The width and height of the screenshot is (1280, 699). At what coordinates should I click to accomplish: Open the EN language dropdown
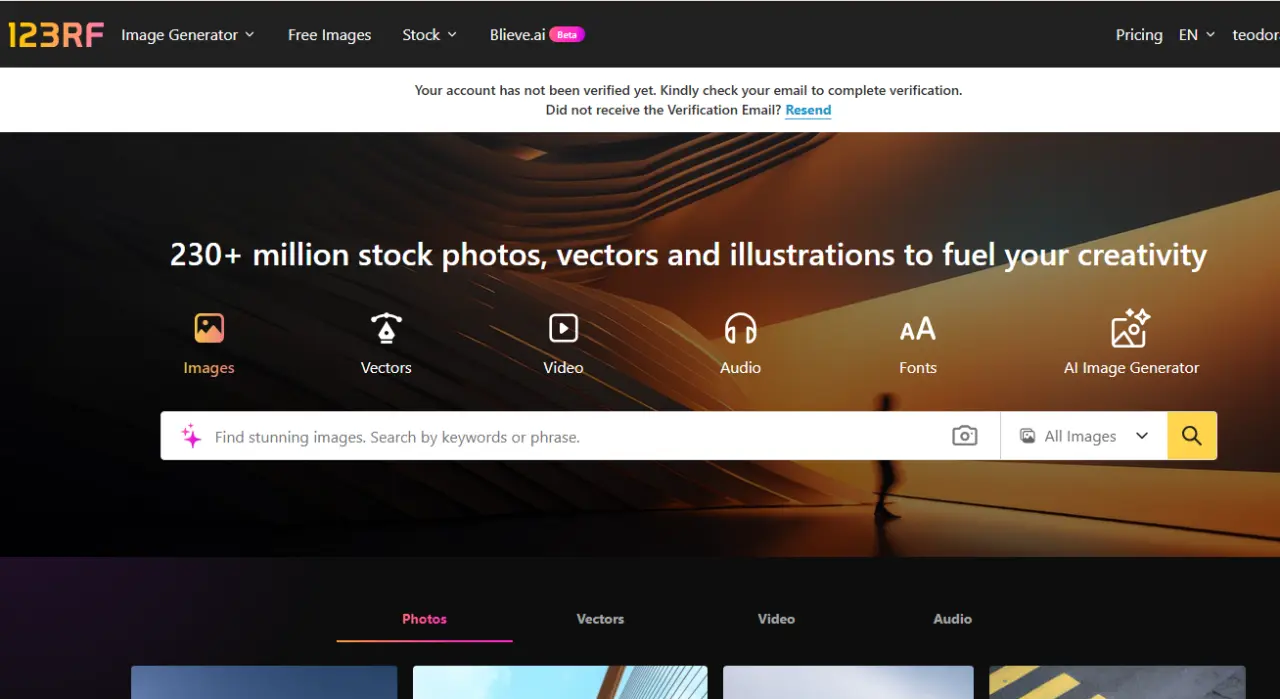click(1197, 34)
